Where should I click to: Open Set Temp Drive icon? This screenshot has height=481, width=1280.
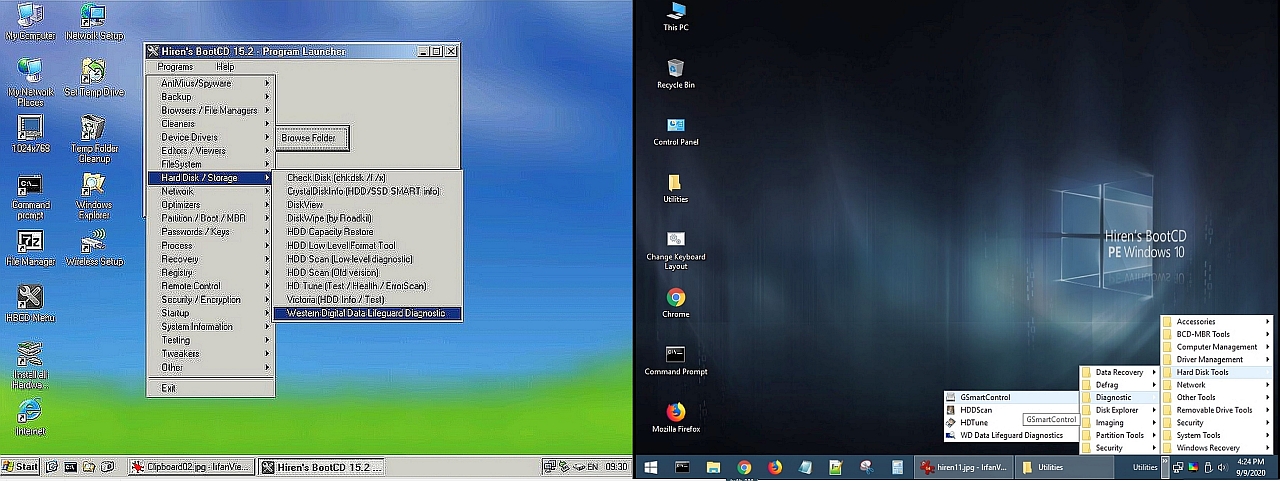[94, 78]
